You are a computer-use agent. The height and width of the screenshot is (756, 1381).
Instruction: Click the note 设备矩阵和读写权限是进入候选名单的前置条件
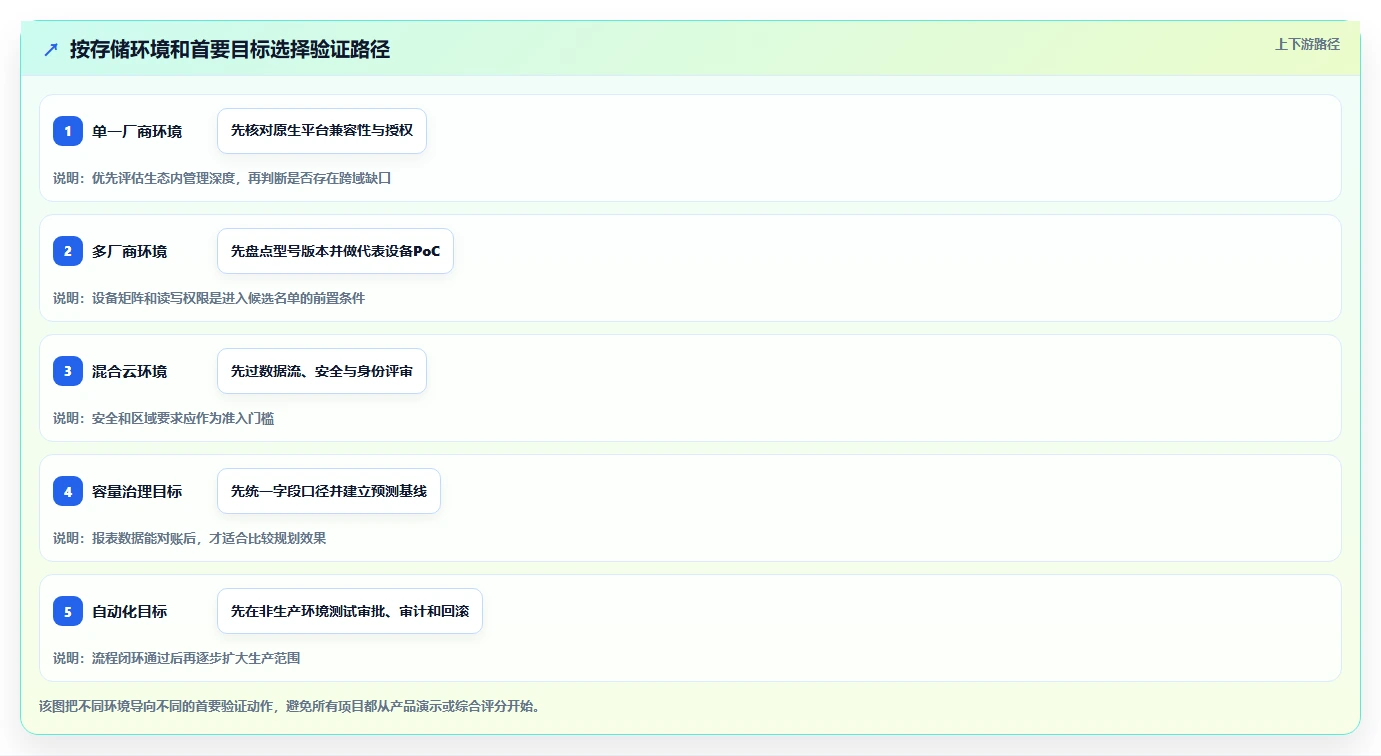228,298
